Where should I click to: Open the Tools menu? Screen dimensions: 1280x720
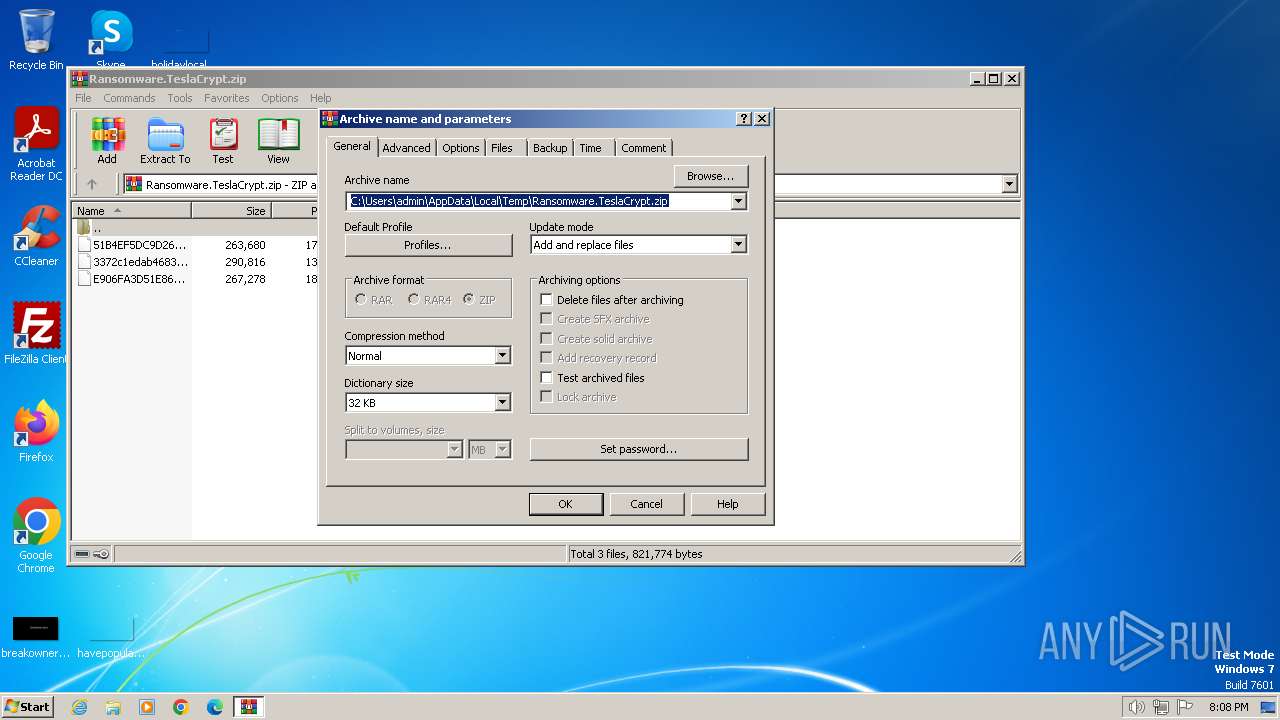(x=180, y=98)
